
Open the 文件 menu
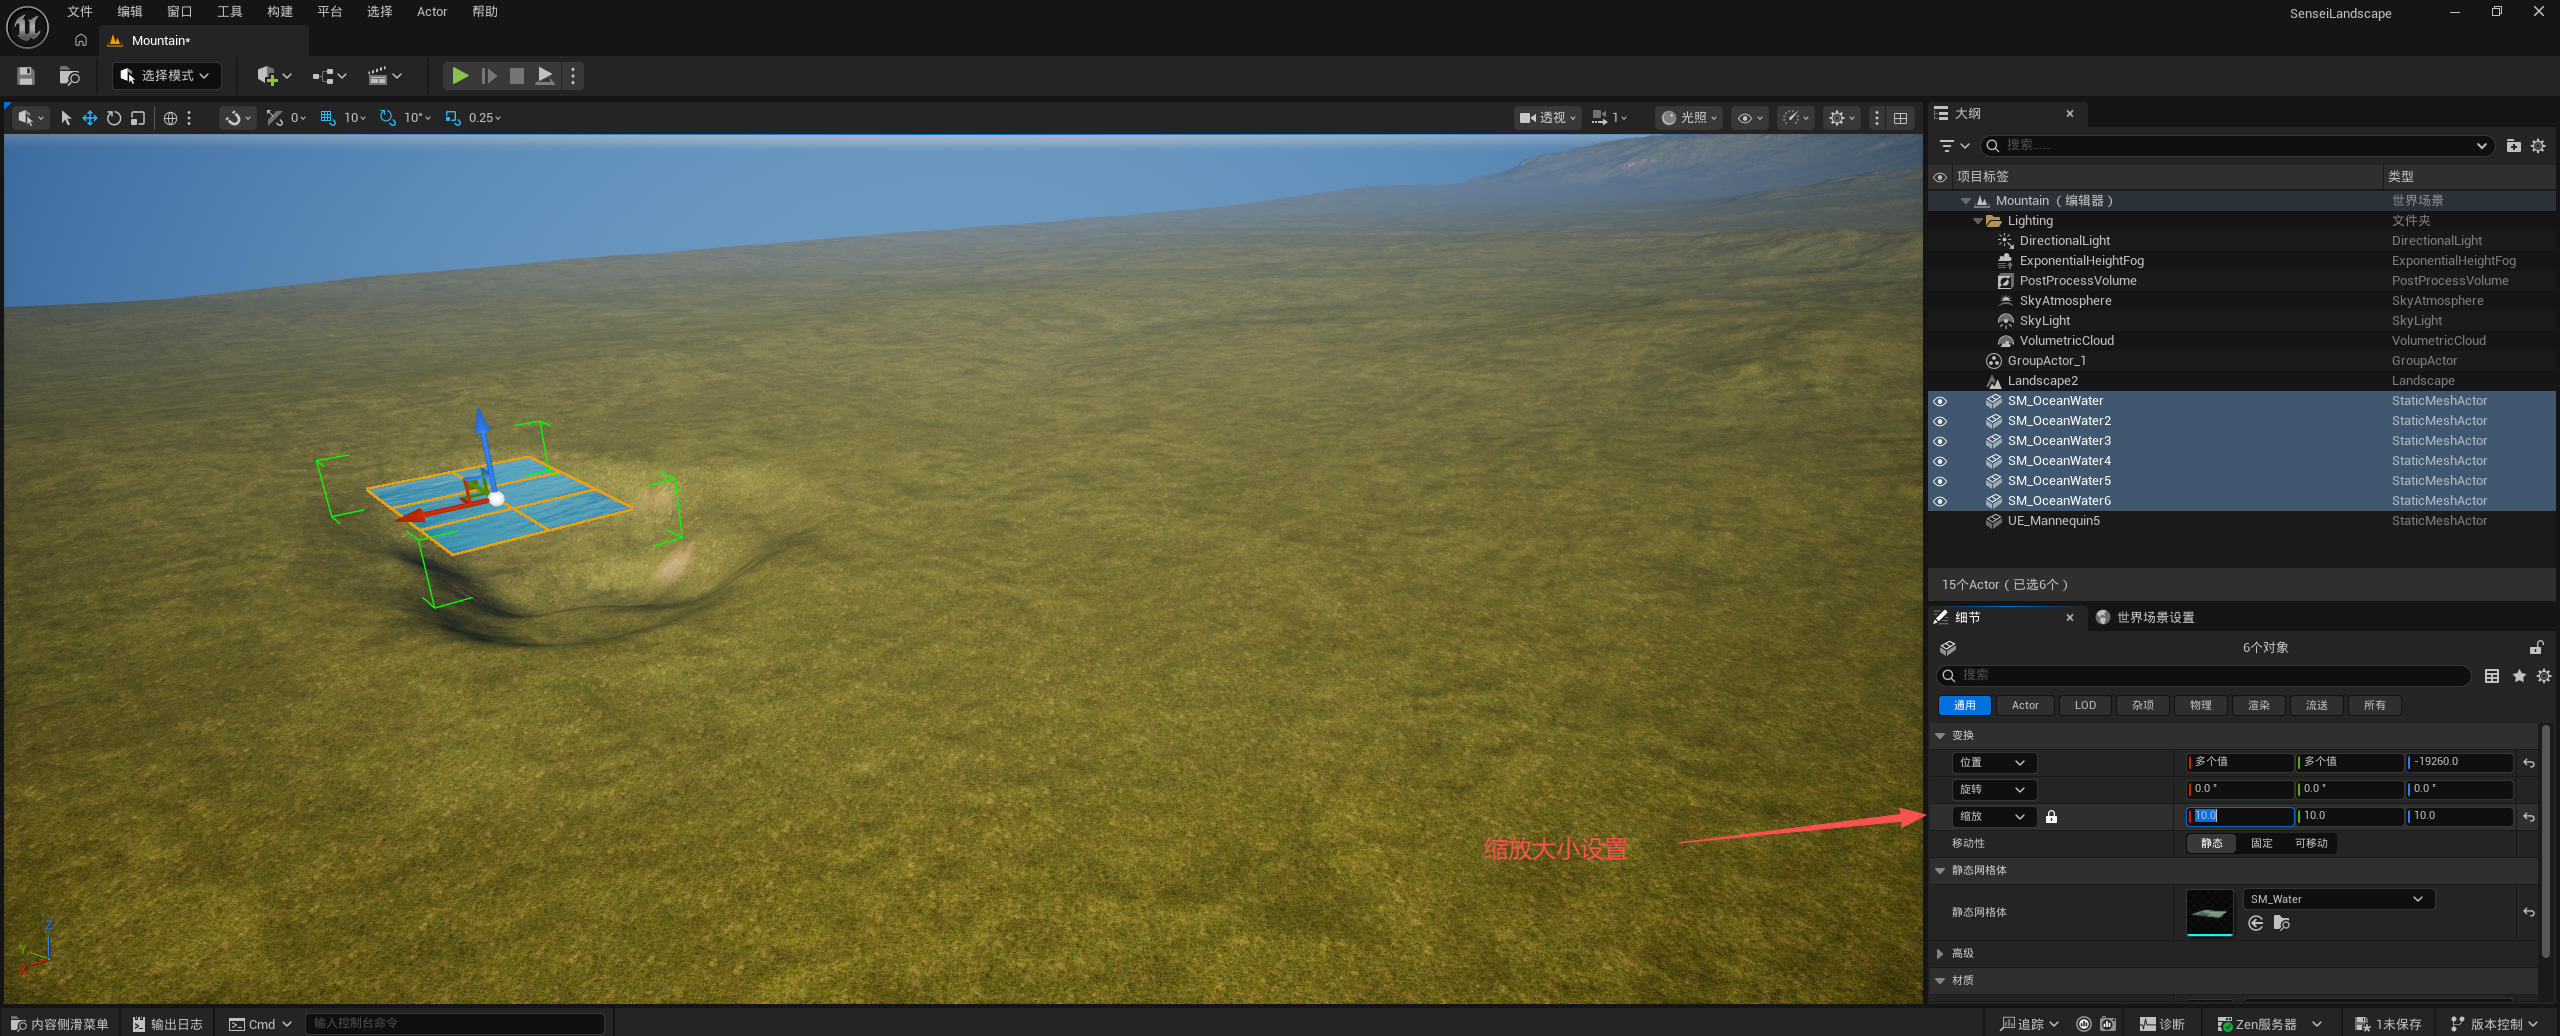[x=80, y=12]
